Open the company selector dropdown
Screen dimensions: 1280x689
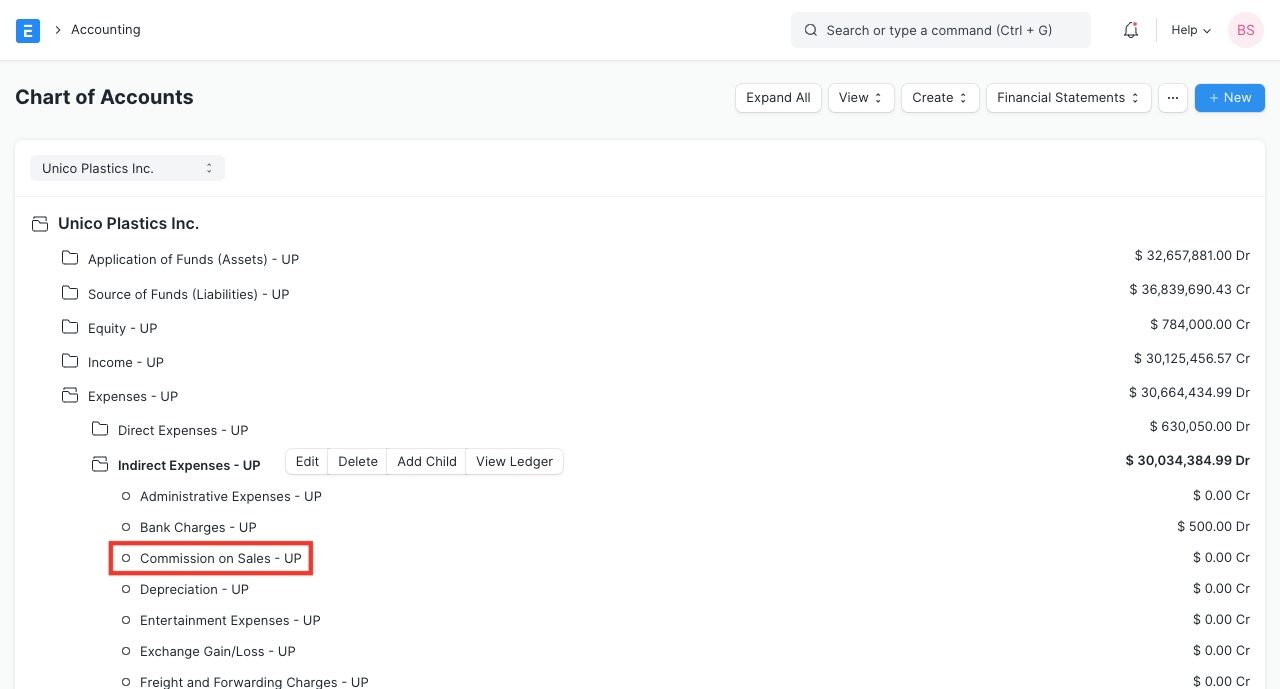coord(127,168)
